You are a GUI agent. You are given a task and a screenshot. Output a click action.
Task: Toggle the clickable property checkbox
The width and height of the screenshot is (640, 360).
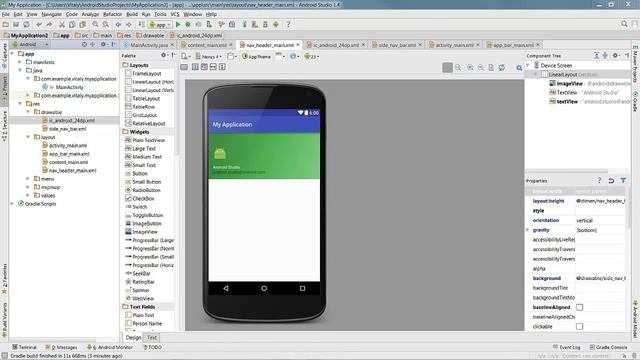tap(580, 327)
